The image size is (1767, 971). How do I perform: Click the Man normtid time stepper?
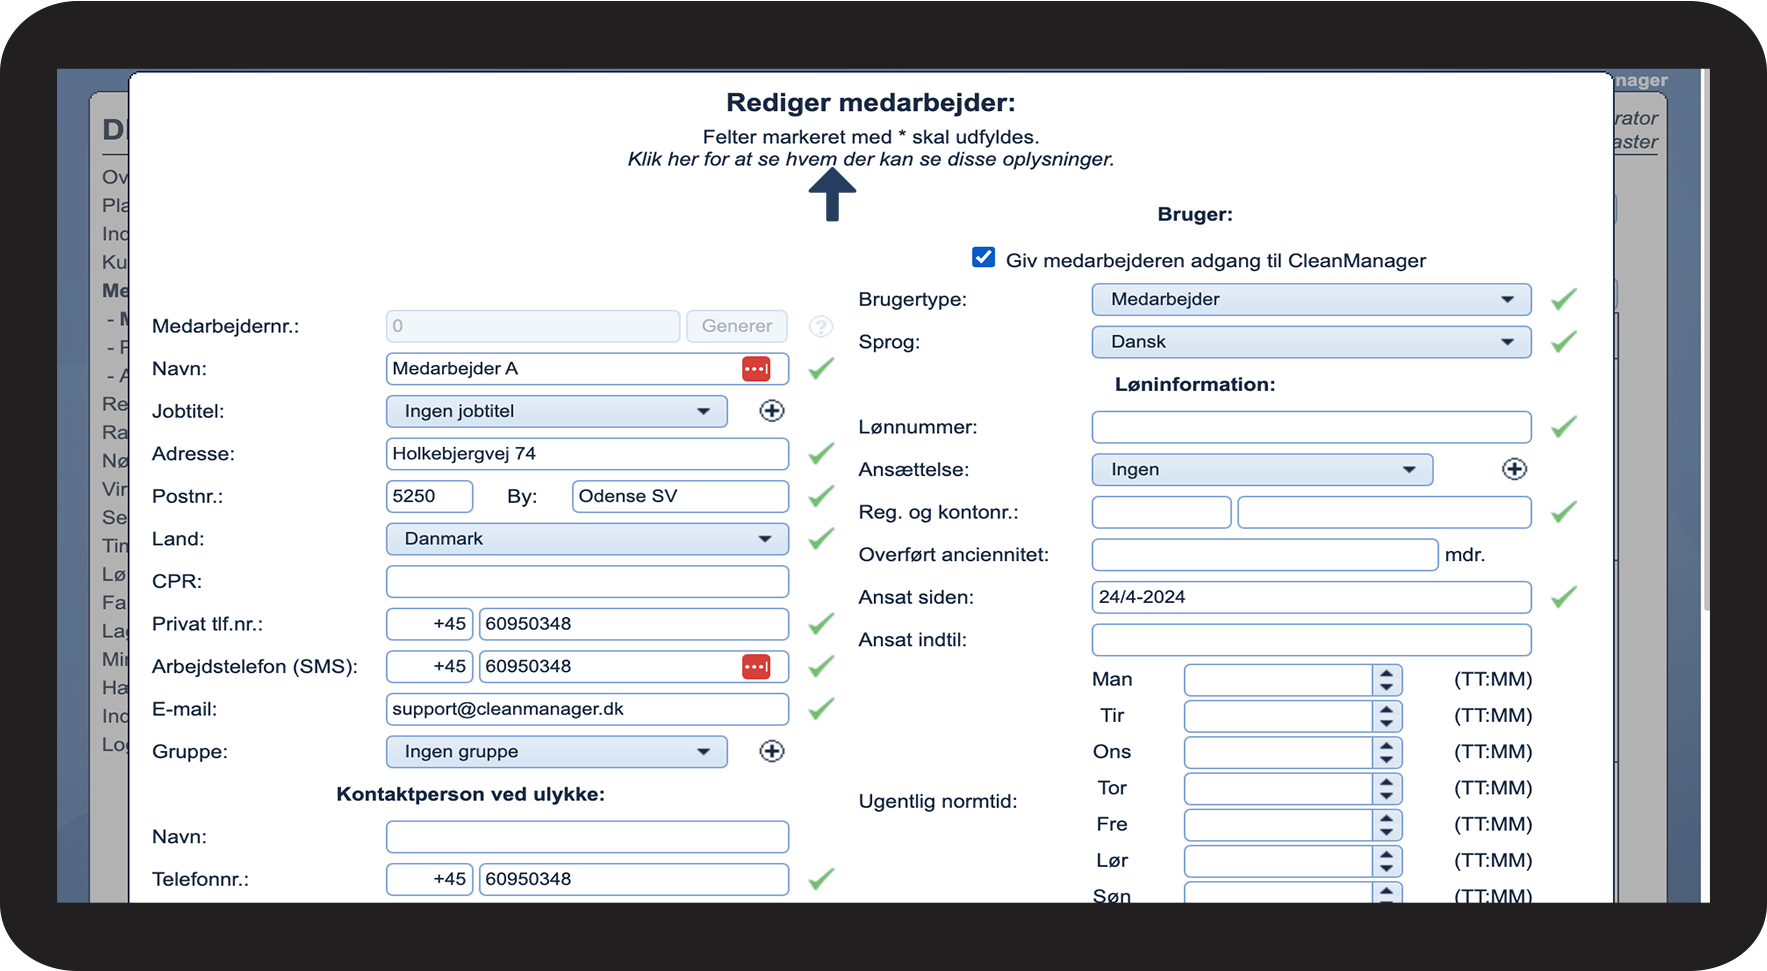point(1386,680)
